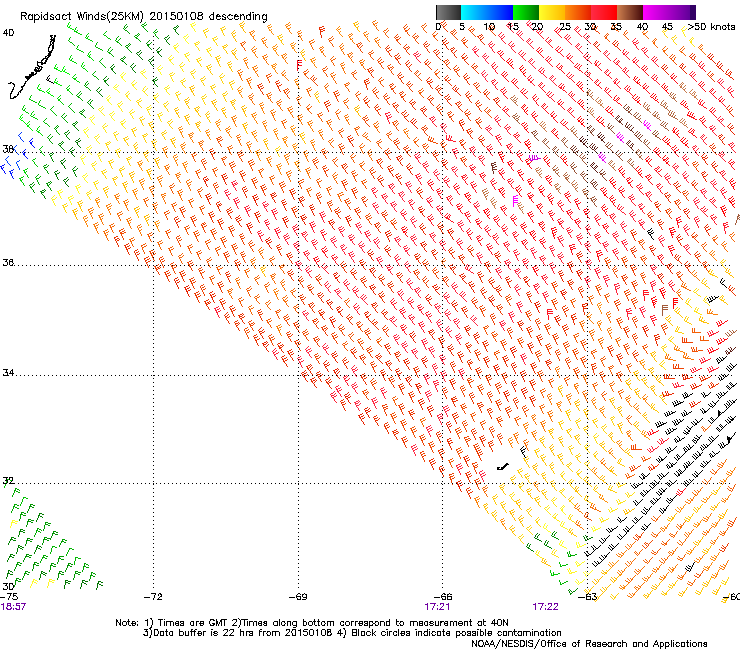The image size is (740, 650).
Task: Select the yellow 20-25 knots legend segment
Action: tap(552, 12)
